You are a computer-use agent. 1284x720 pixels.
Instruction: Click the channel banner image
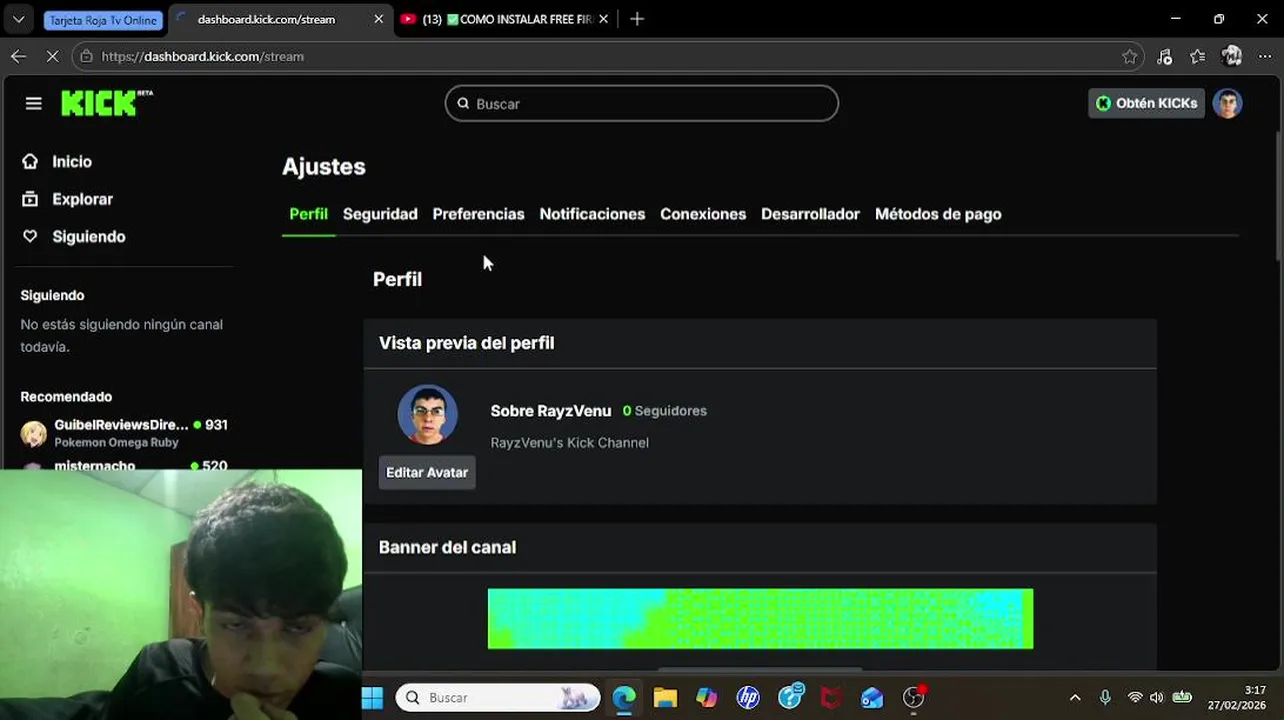pyautogui.click(x=760, y=619)
